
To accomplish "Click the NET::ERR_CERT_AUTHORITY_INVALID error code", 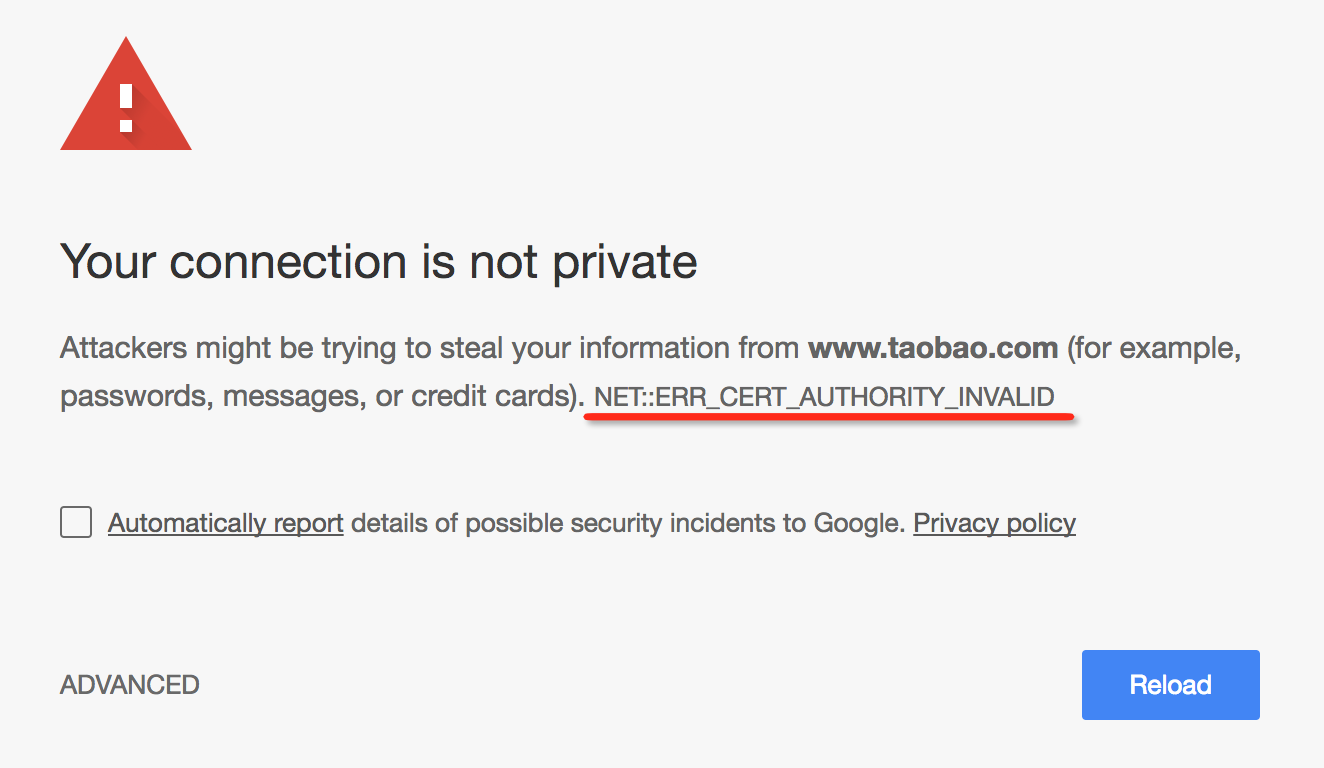I will tap(824, 397).
